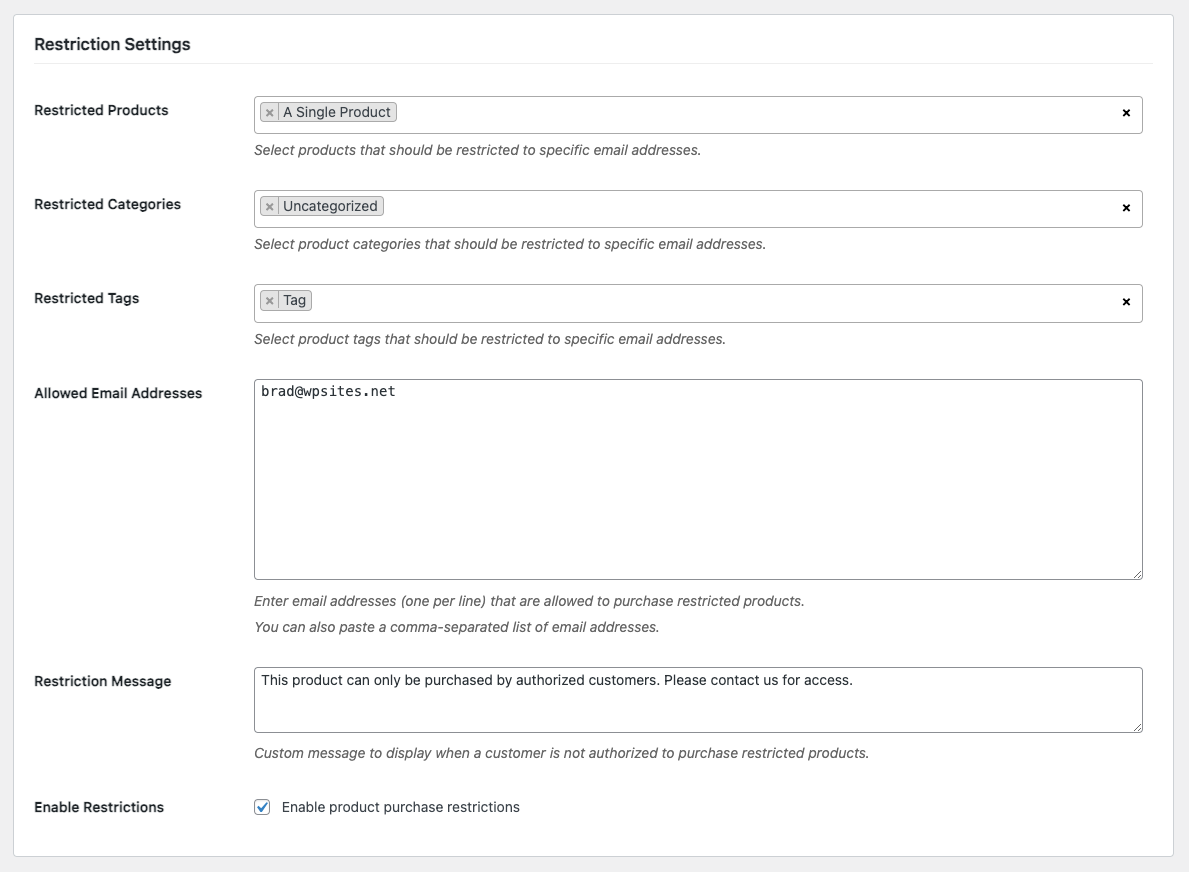Uncheck the product purchase restrictions checkbox

[262, 807]
